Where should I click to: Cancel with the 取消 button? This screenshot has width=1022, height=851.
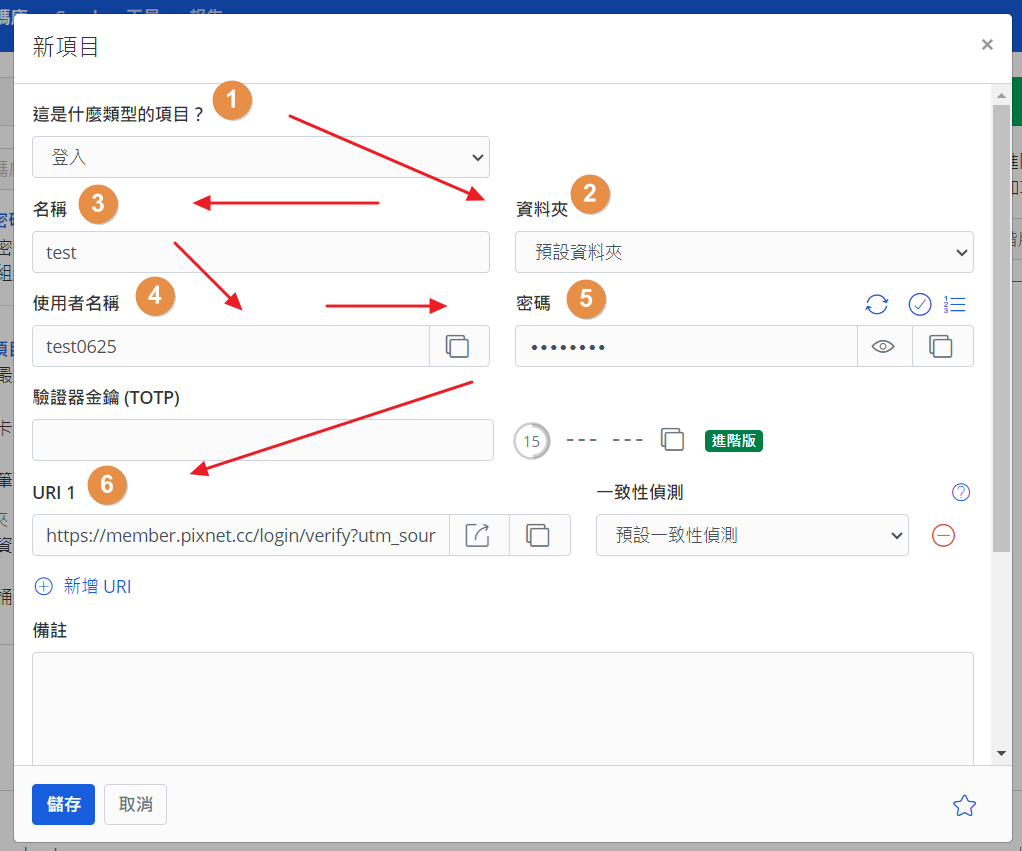(x=136, y=804)
